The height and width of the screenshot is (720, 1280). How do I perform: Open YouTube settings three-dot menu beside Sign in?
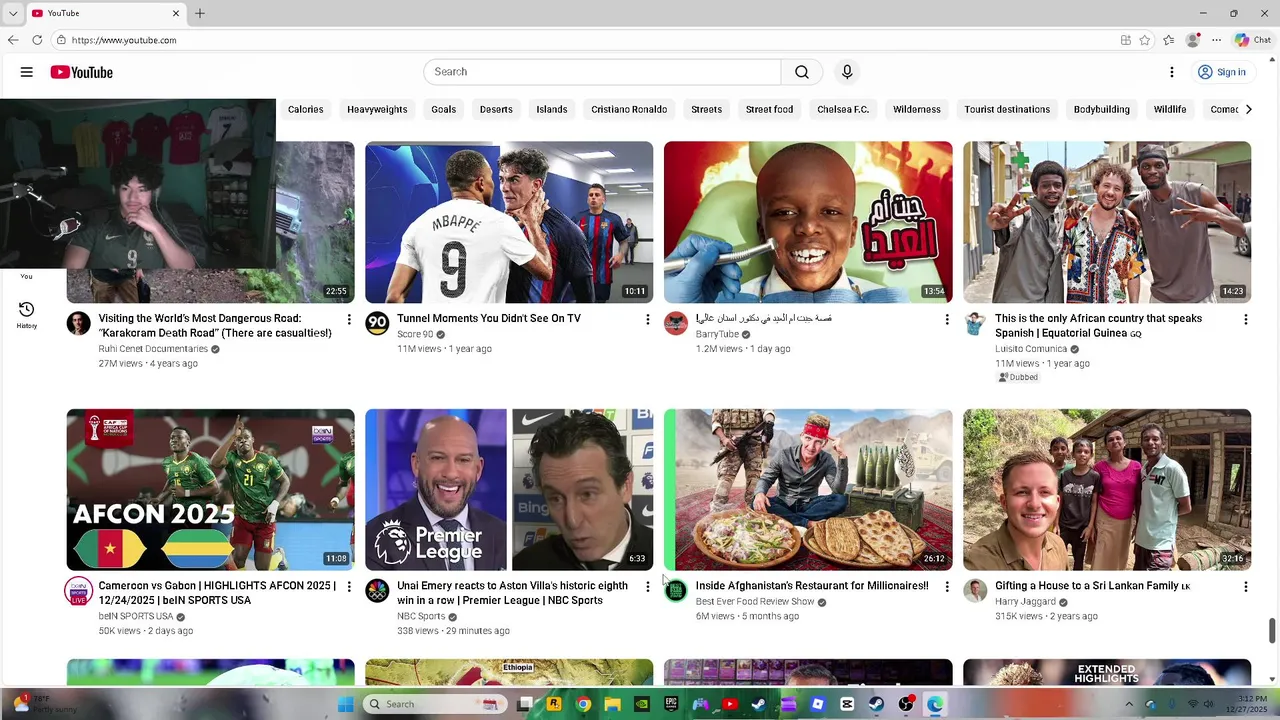pos(1172,72)
